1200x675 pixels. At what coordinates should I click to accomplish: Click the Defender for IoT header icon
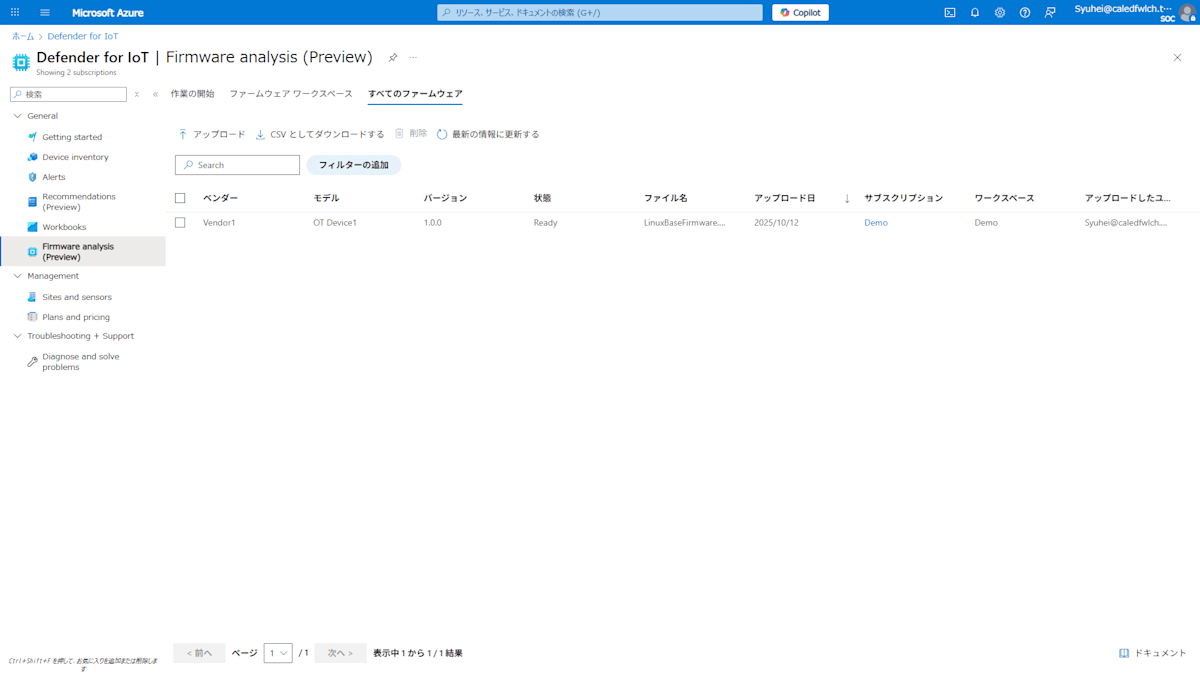point(21,62)
